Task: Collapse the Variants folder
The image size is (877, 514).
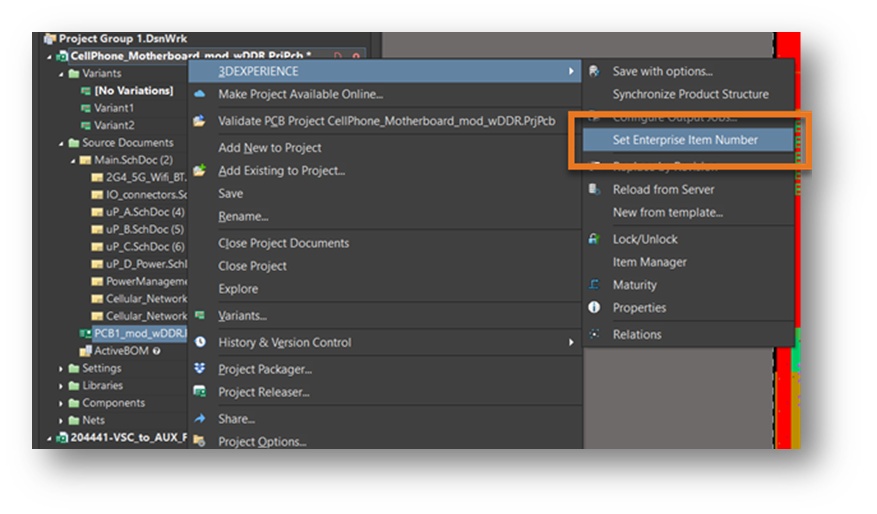Action: tap(61, 73)
